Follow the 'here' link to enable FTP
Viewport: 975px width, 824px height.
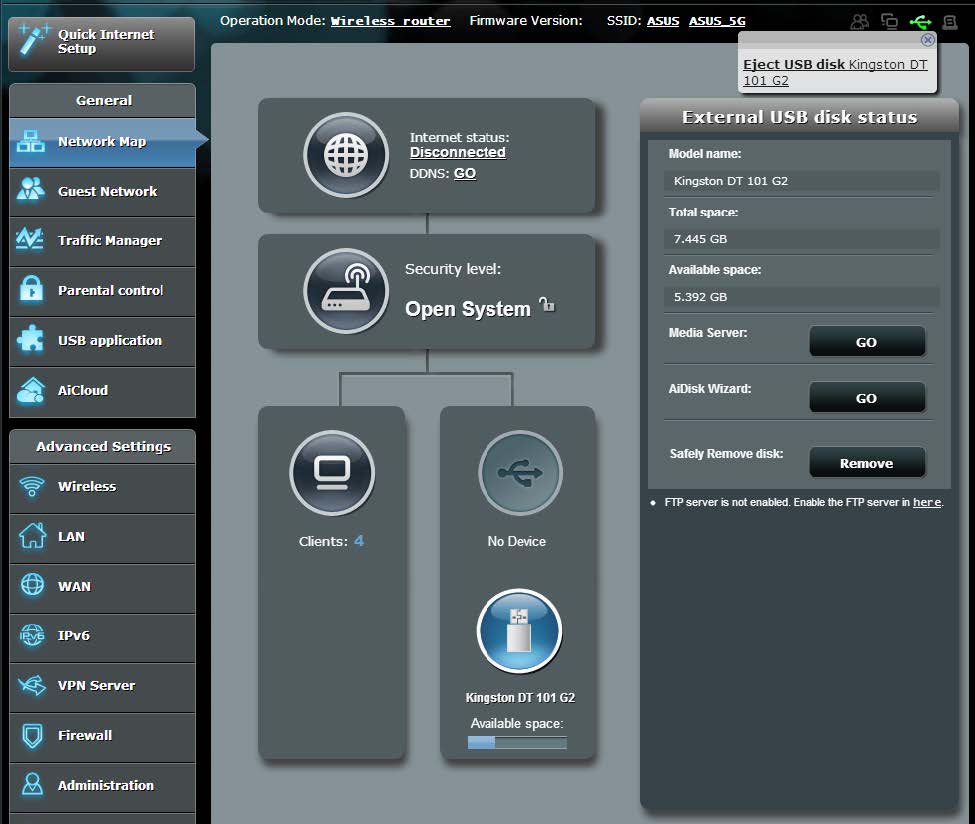pos(926,502)
